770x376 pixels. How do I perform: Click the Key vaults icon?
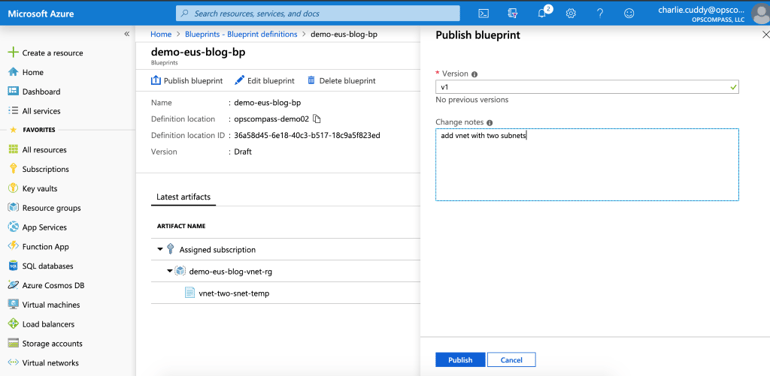(13, 188)
